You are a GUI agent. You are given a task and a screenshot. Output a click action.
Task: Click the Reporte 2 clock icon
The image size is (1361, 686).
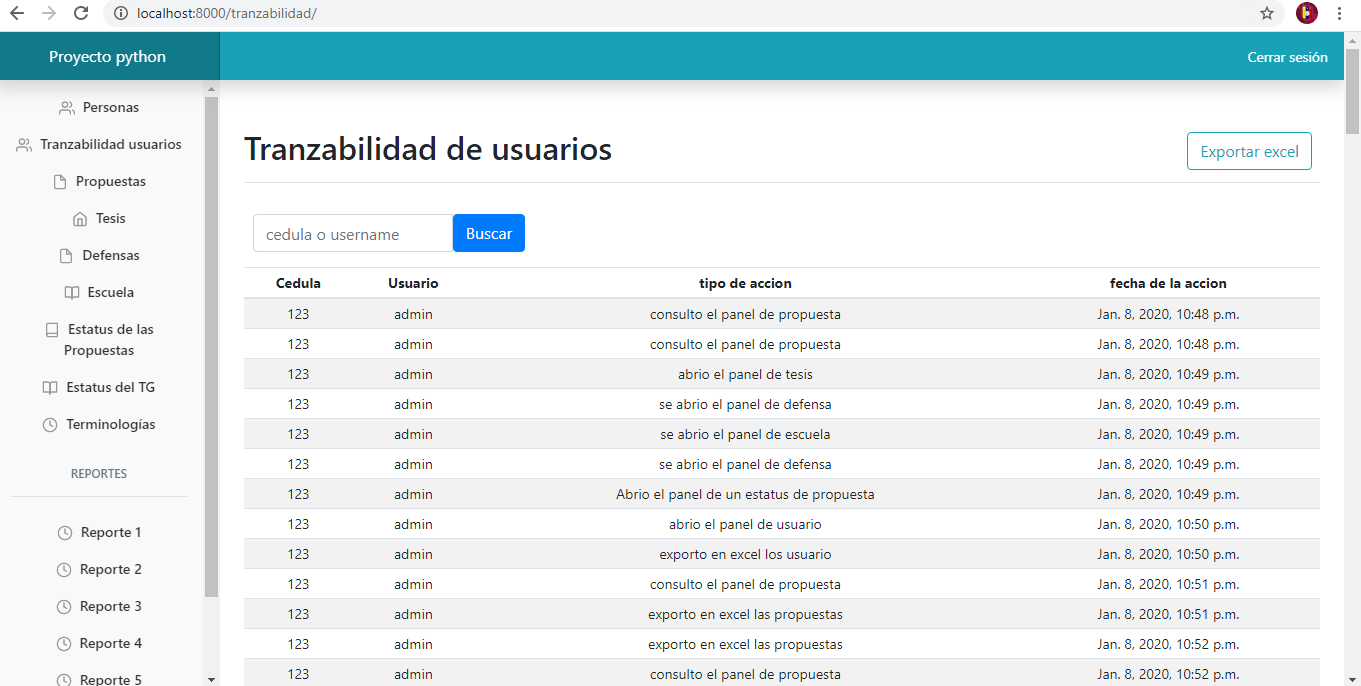[x=64, y=570]
